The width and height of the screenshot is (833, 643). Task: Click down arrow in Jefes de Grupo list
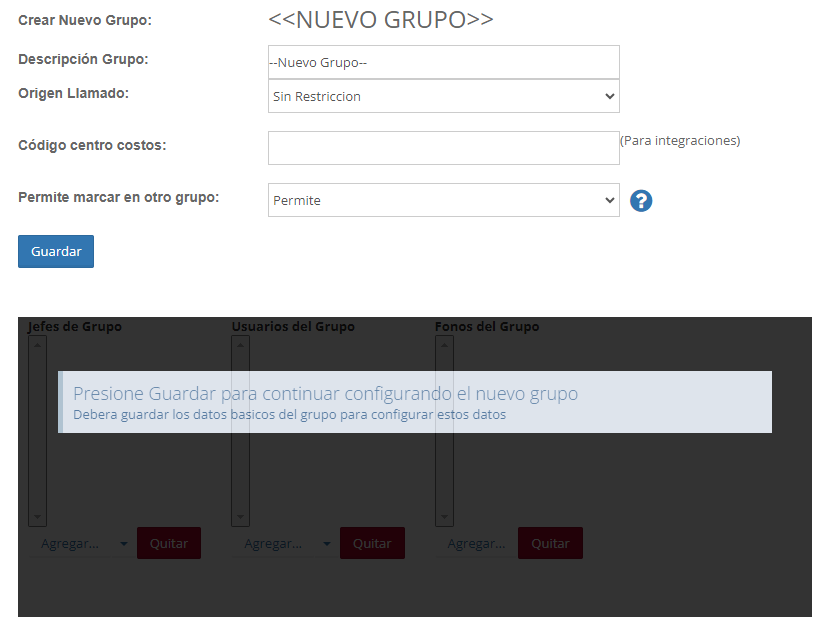38,518
